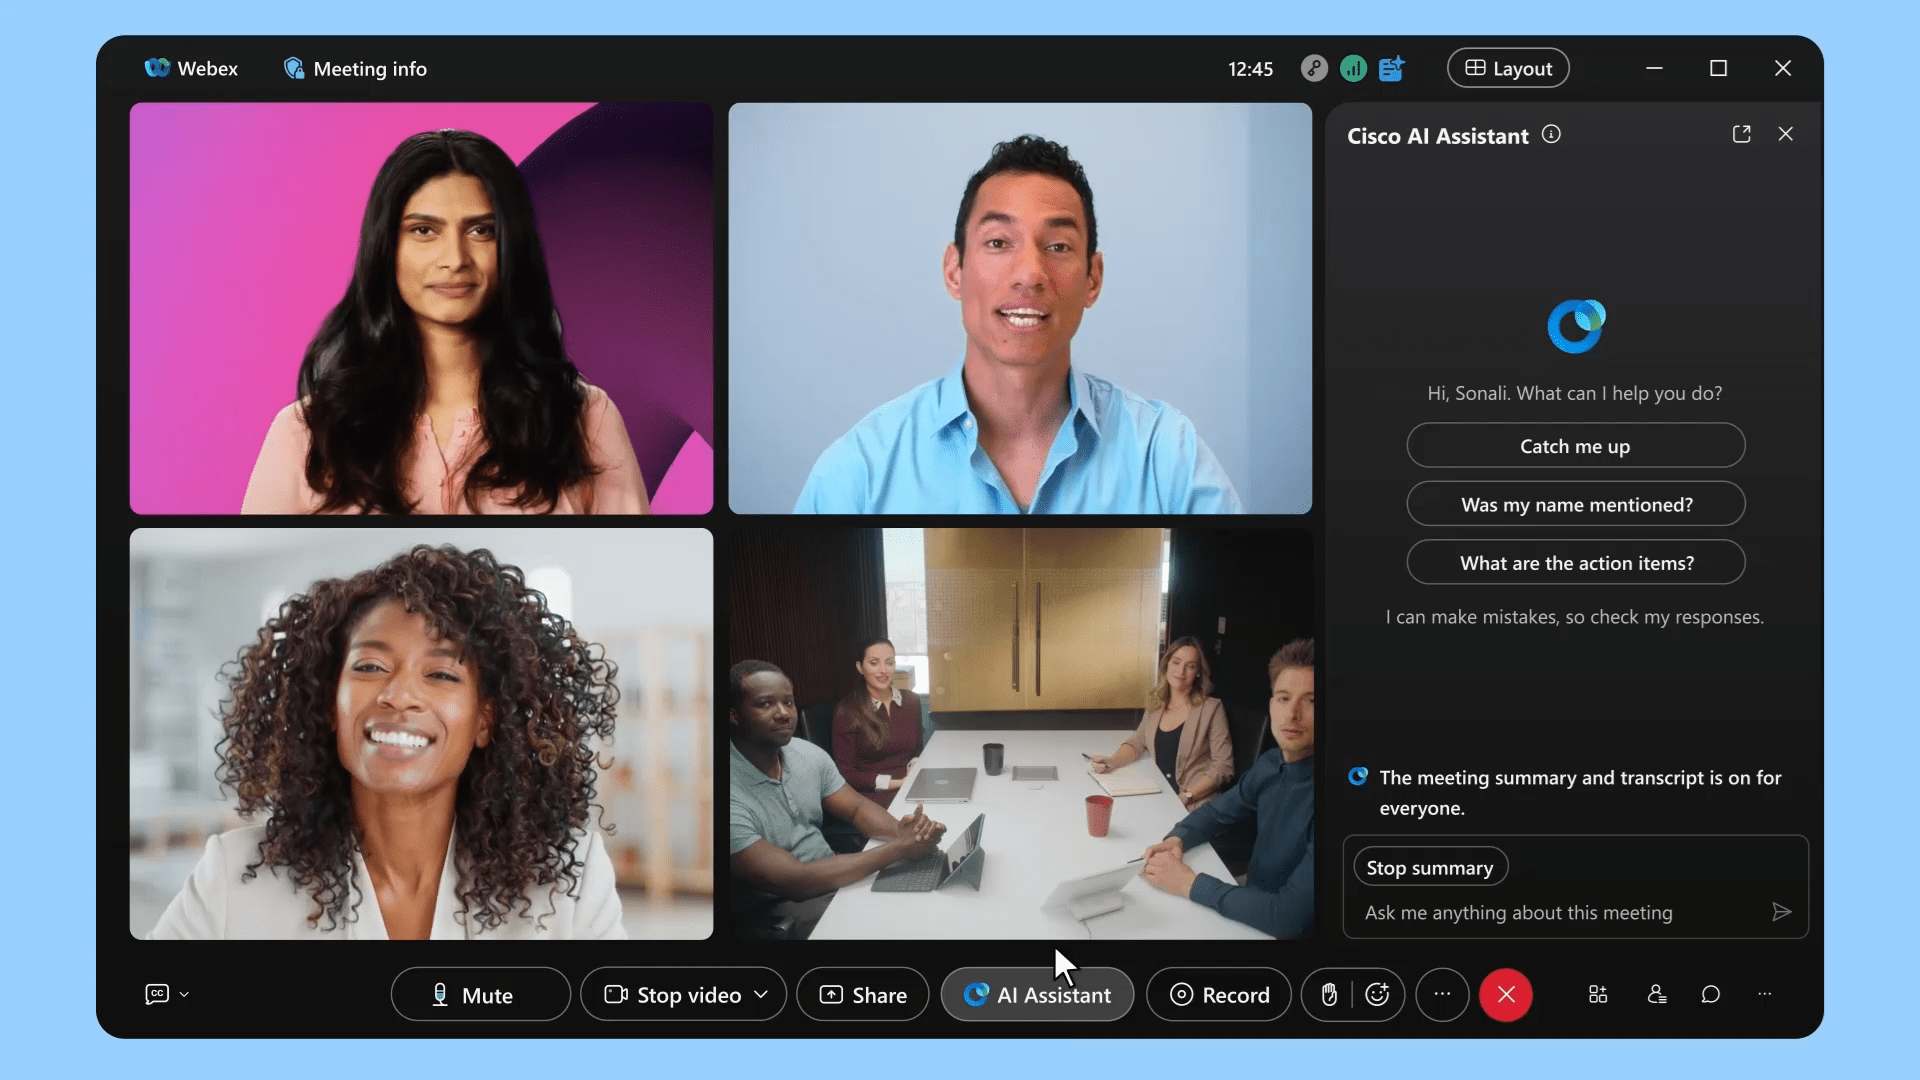Ask What are the action items?
This screenshot has width=1920, height=1080.
[x=1575, y=562]
